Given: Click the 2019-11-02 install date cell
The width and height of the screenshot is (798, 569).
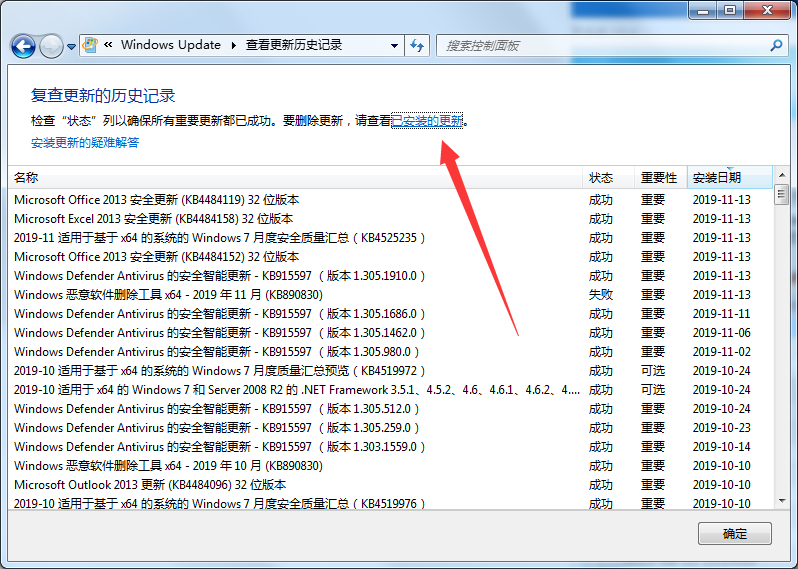Looking at the screenshot, I should coord(721,352).
